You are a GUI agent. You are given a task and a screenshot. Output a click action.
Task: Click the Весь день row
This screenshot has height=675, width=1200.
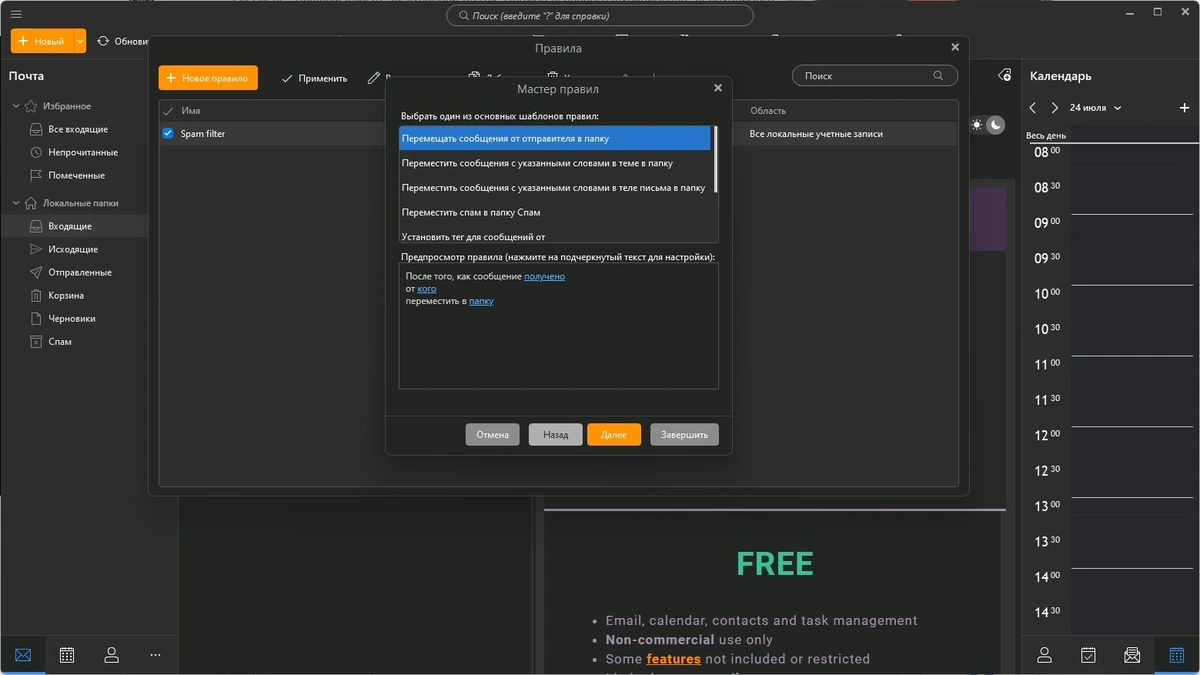(x=1110, y=135)
